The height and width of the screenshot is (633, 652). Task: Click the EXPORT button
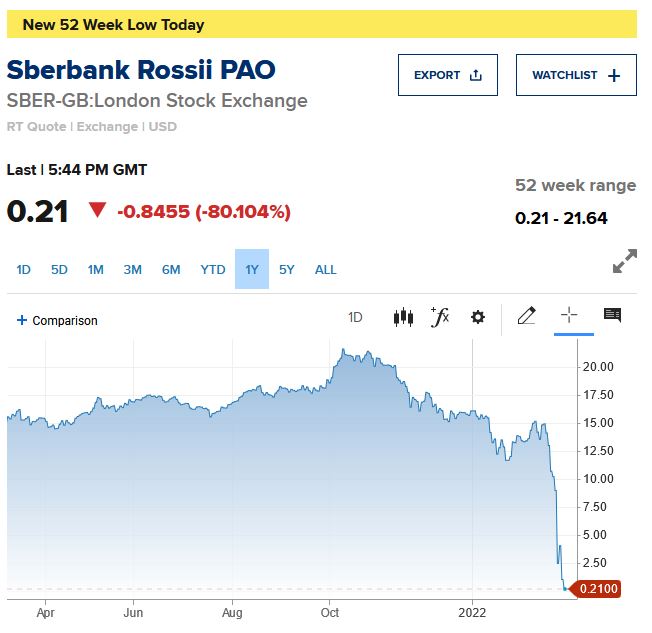448,75
